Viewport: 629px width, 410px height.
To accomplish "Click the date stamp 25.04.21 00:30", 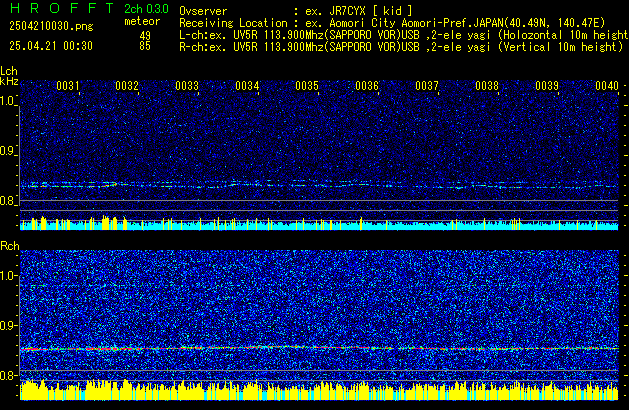I will click(x=51, y=46).
